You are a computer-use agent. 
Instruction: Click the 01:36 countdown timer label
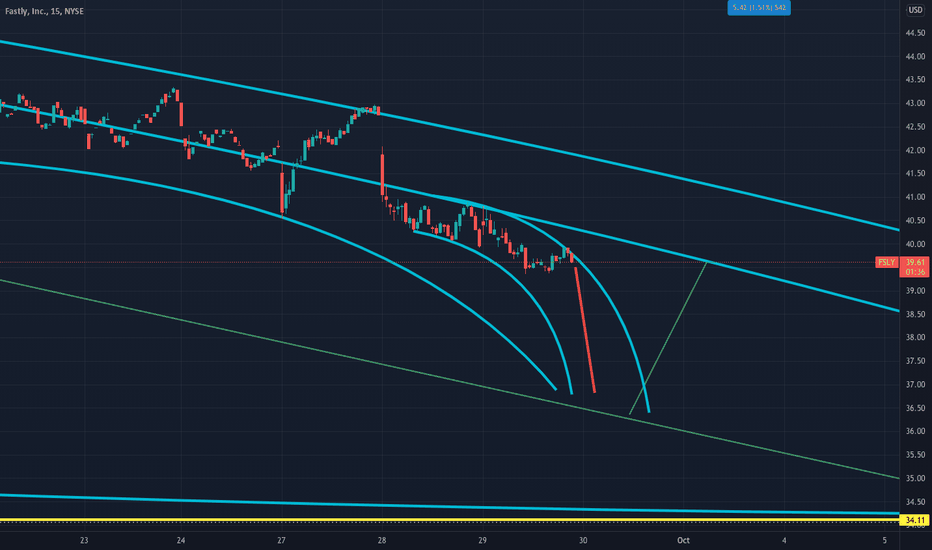915,272
